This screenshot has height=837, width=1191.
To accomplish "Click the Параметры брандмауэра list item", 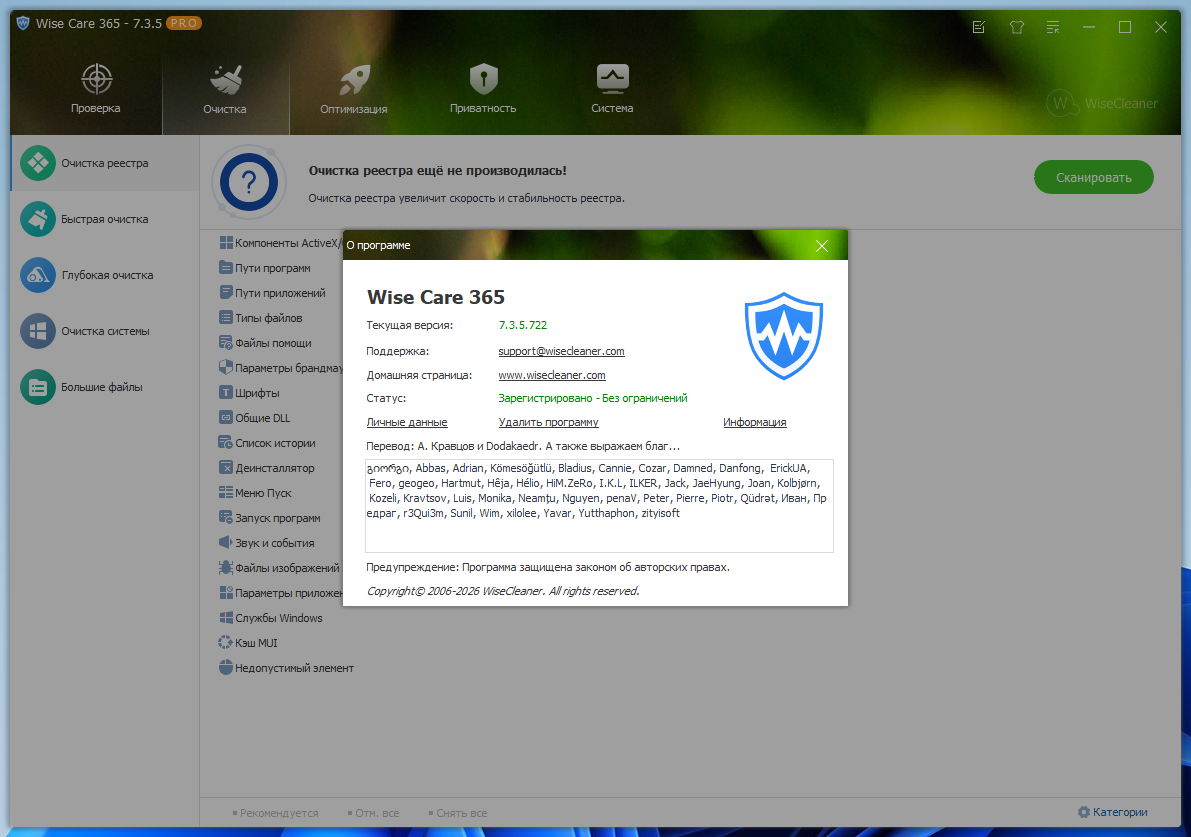I will click(280, 368).
